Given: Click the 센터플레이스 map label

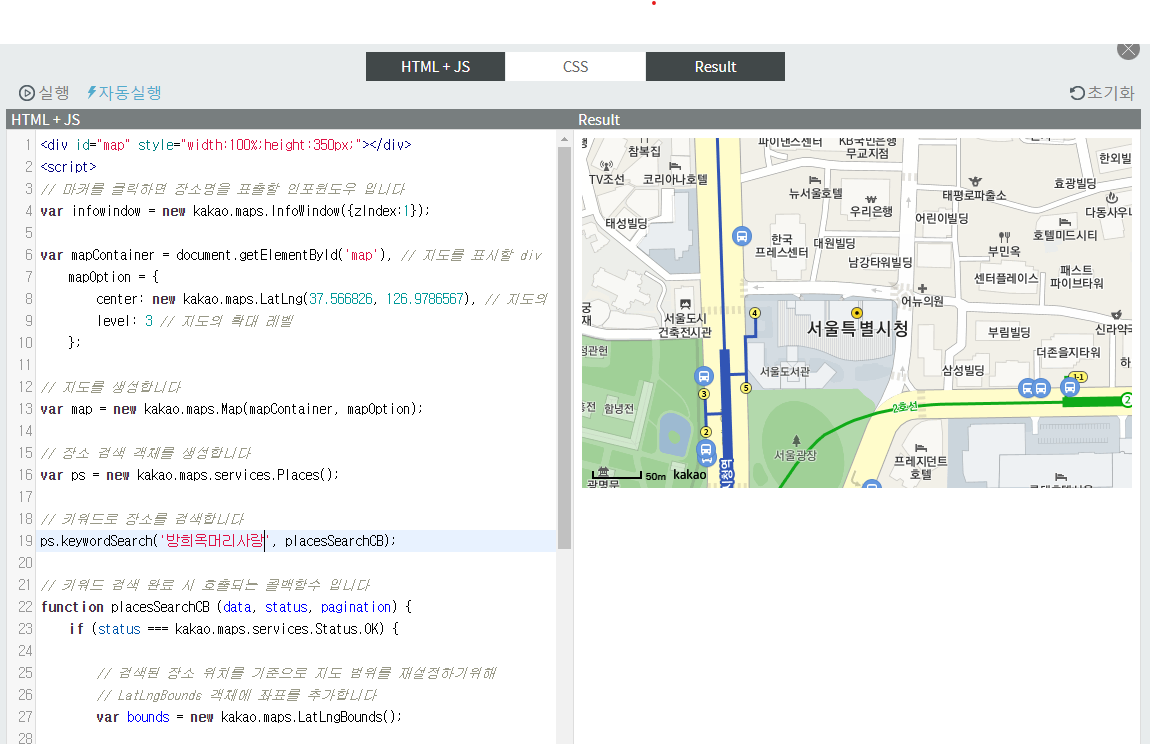Looking at the screenshot, I should click(1006, 279).
